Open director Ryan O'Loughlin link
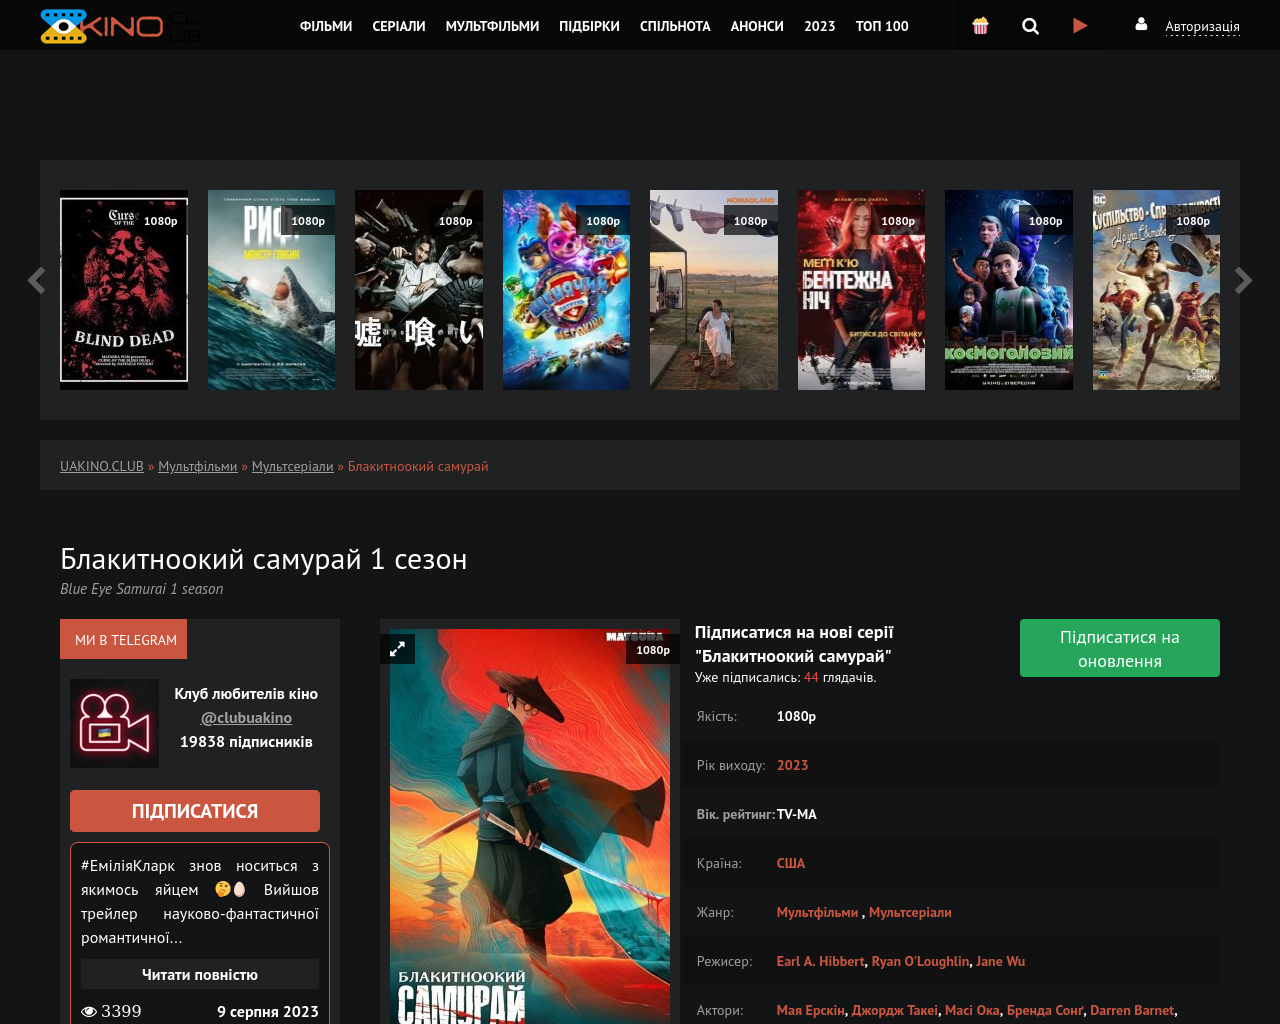 point(920,961)
